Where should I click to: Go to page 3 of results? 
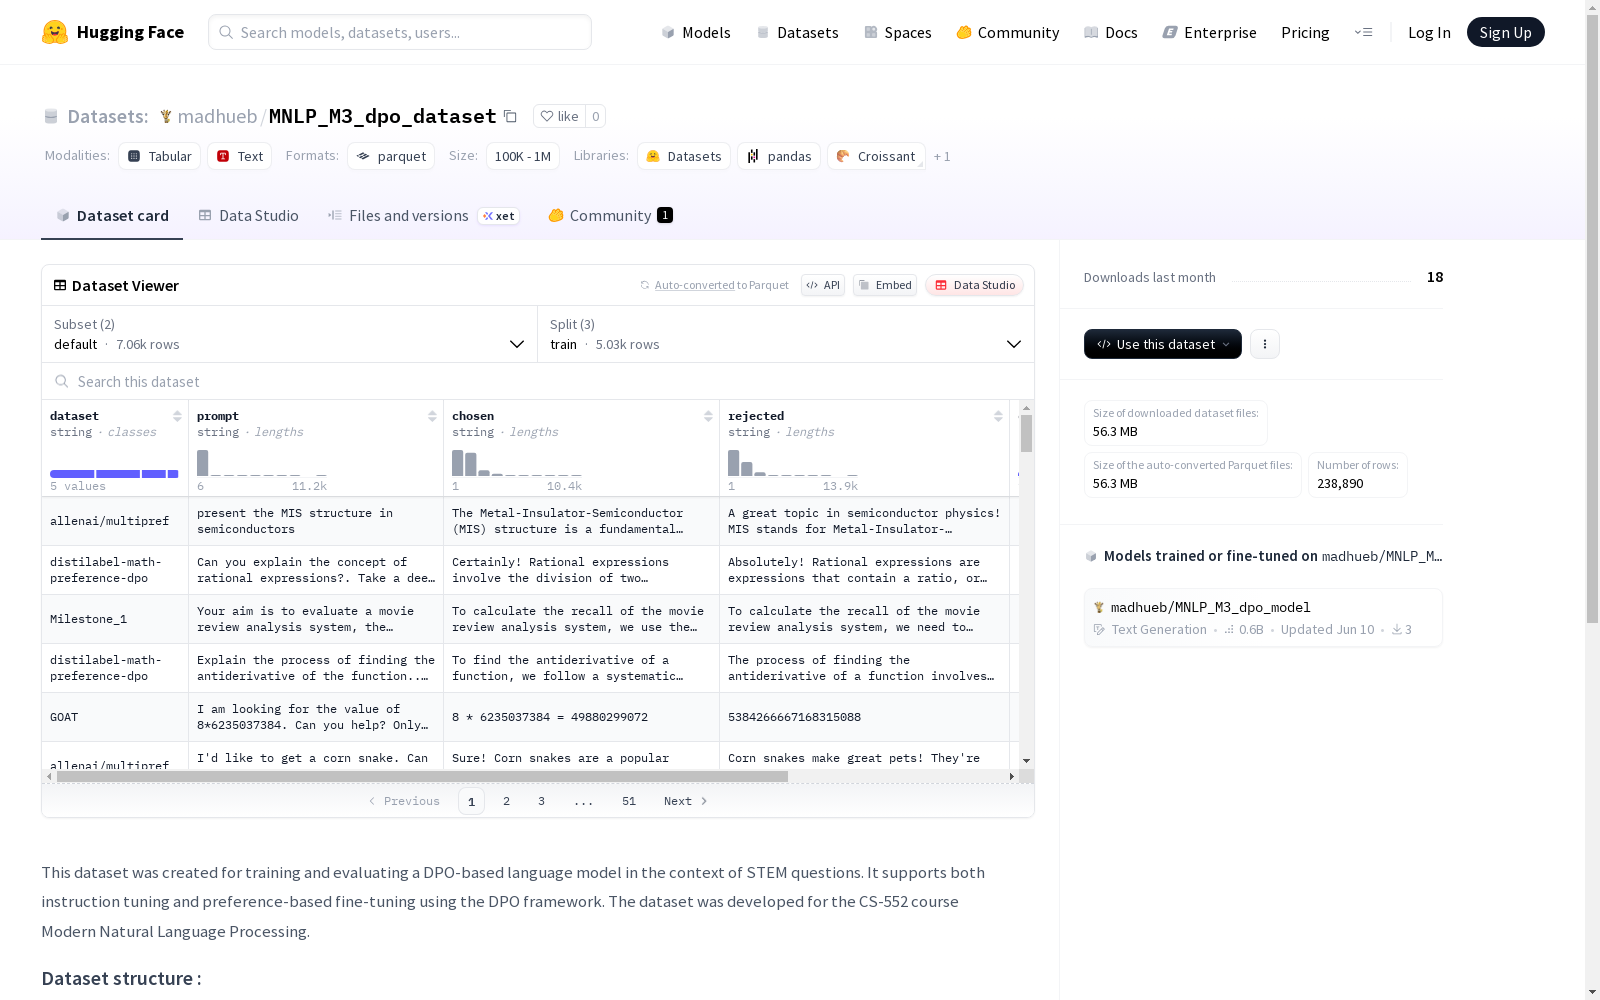[542, 801]
